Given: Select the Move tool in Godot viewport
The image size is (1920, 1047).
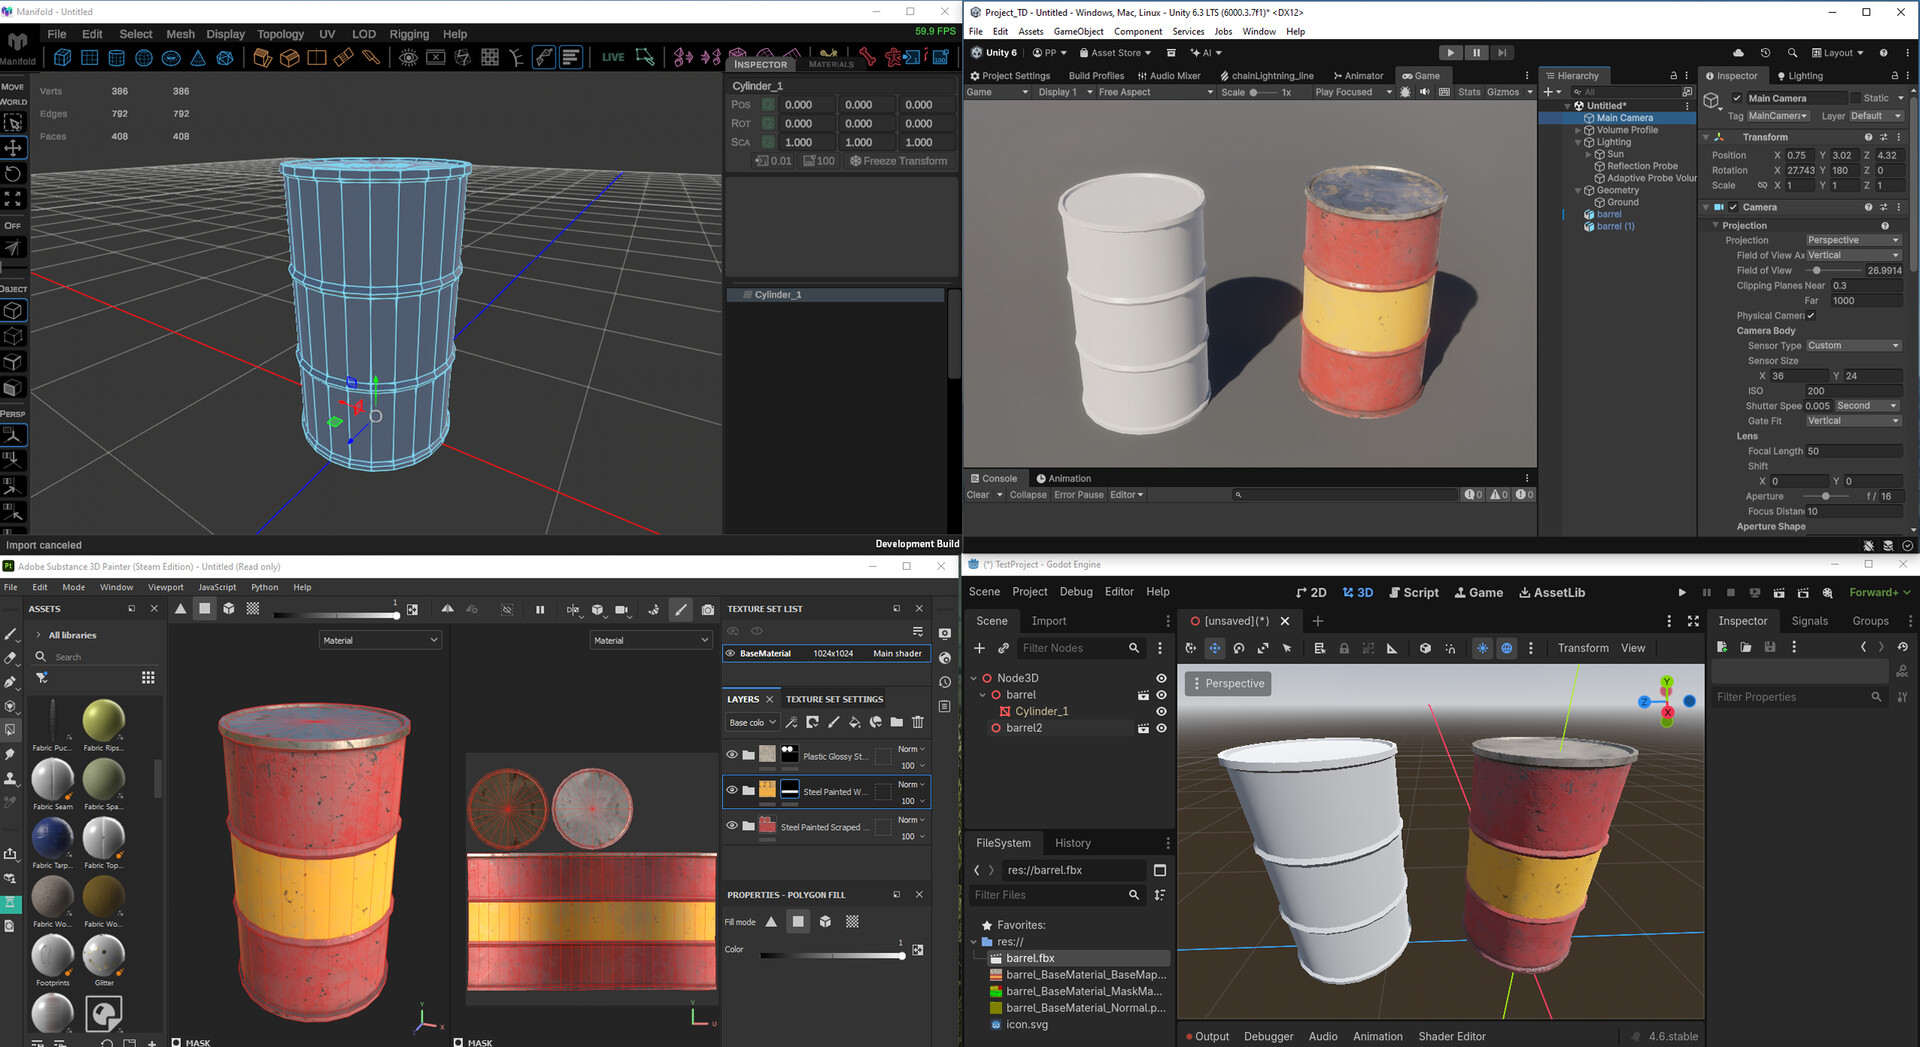Looking at the screenshot, I should click(1215, 648).
